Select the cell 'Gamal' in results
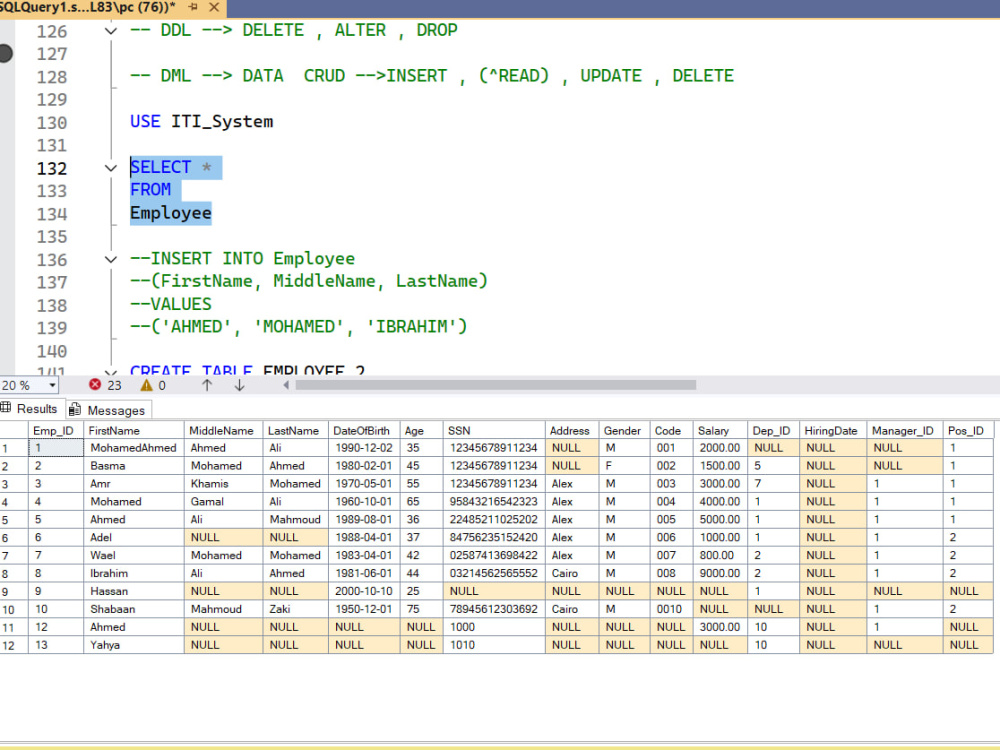 point(223,501)
